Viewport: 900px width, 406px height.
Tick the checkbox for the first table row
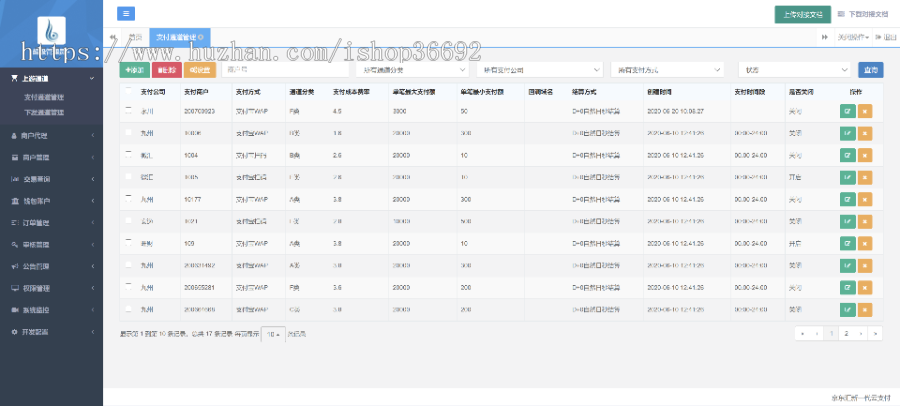pyautogui.click(x=128, y=111)
